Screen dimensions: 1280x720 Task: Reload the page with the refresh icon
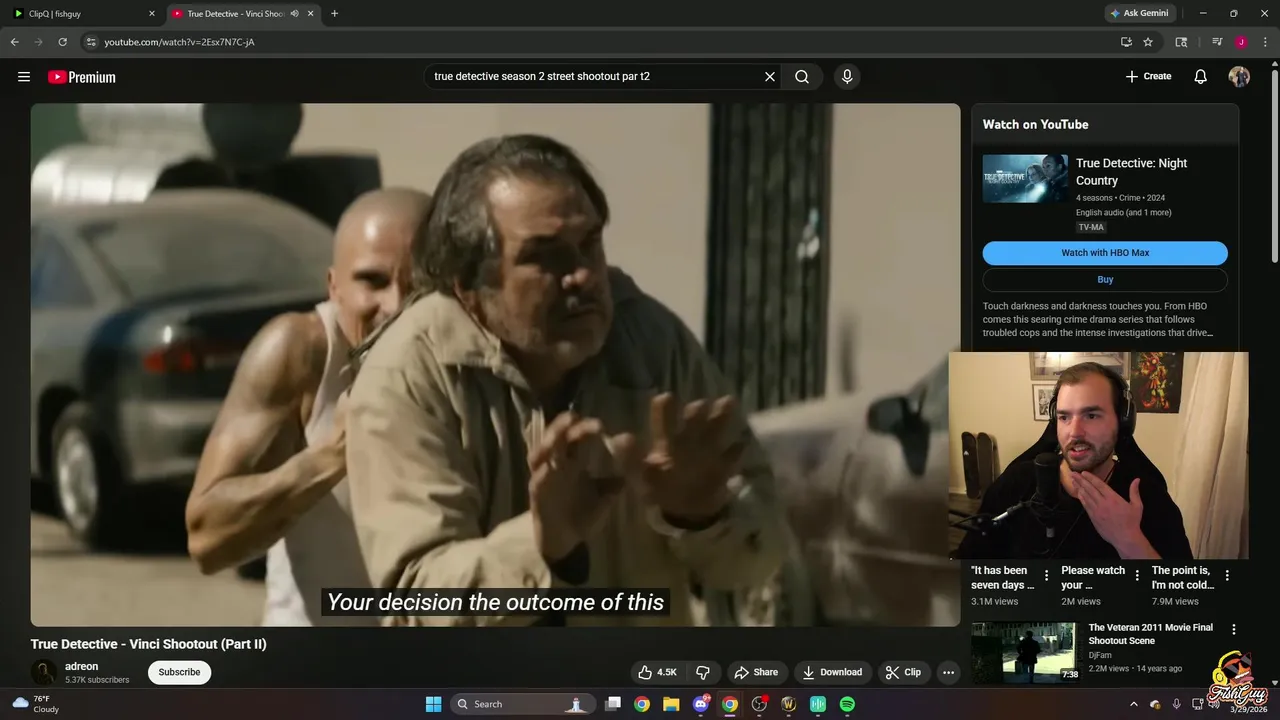click(x=62, y=42)
